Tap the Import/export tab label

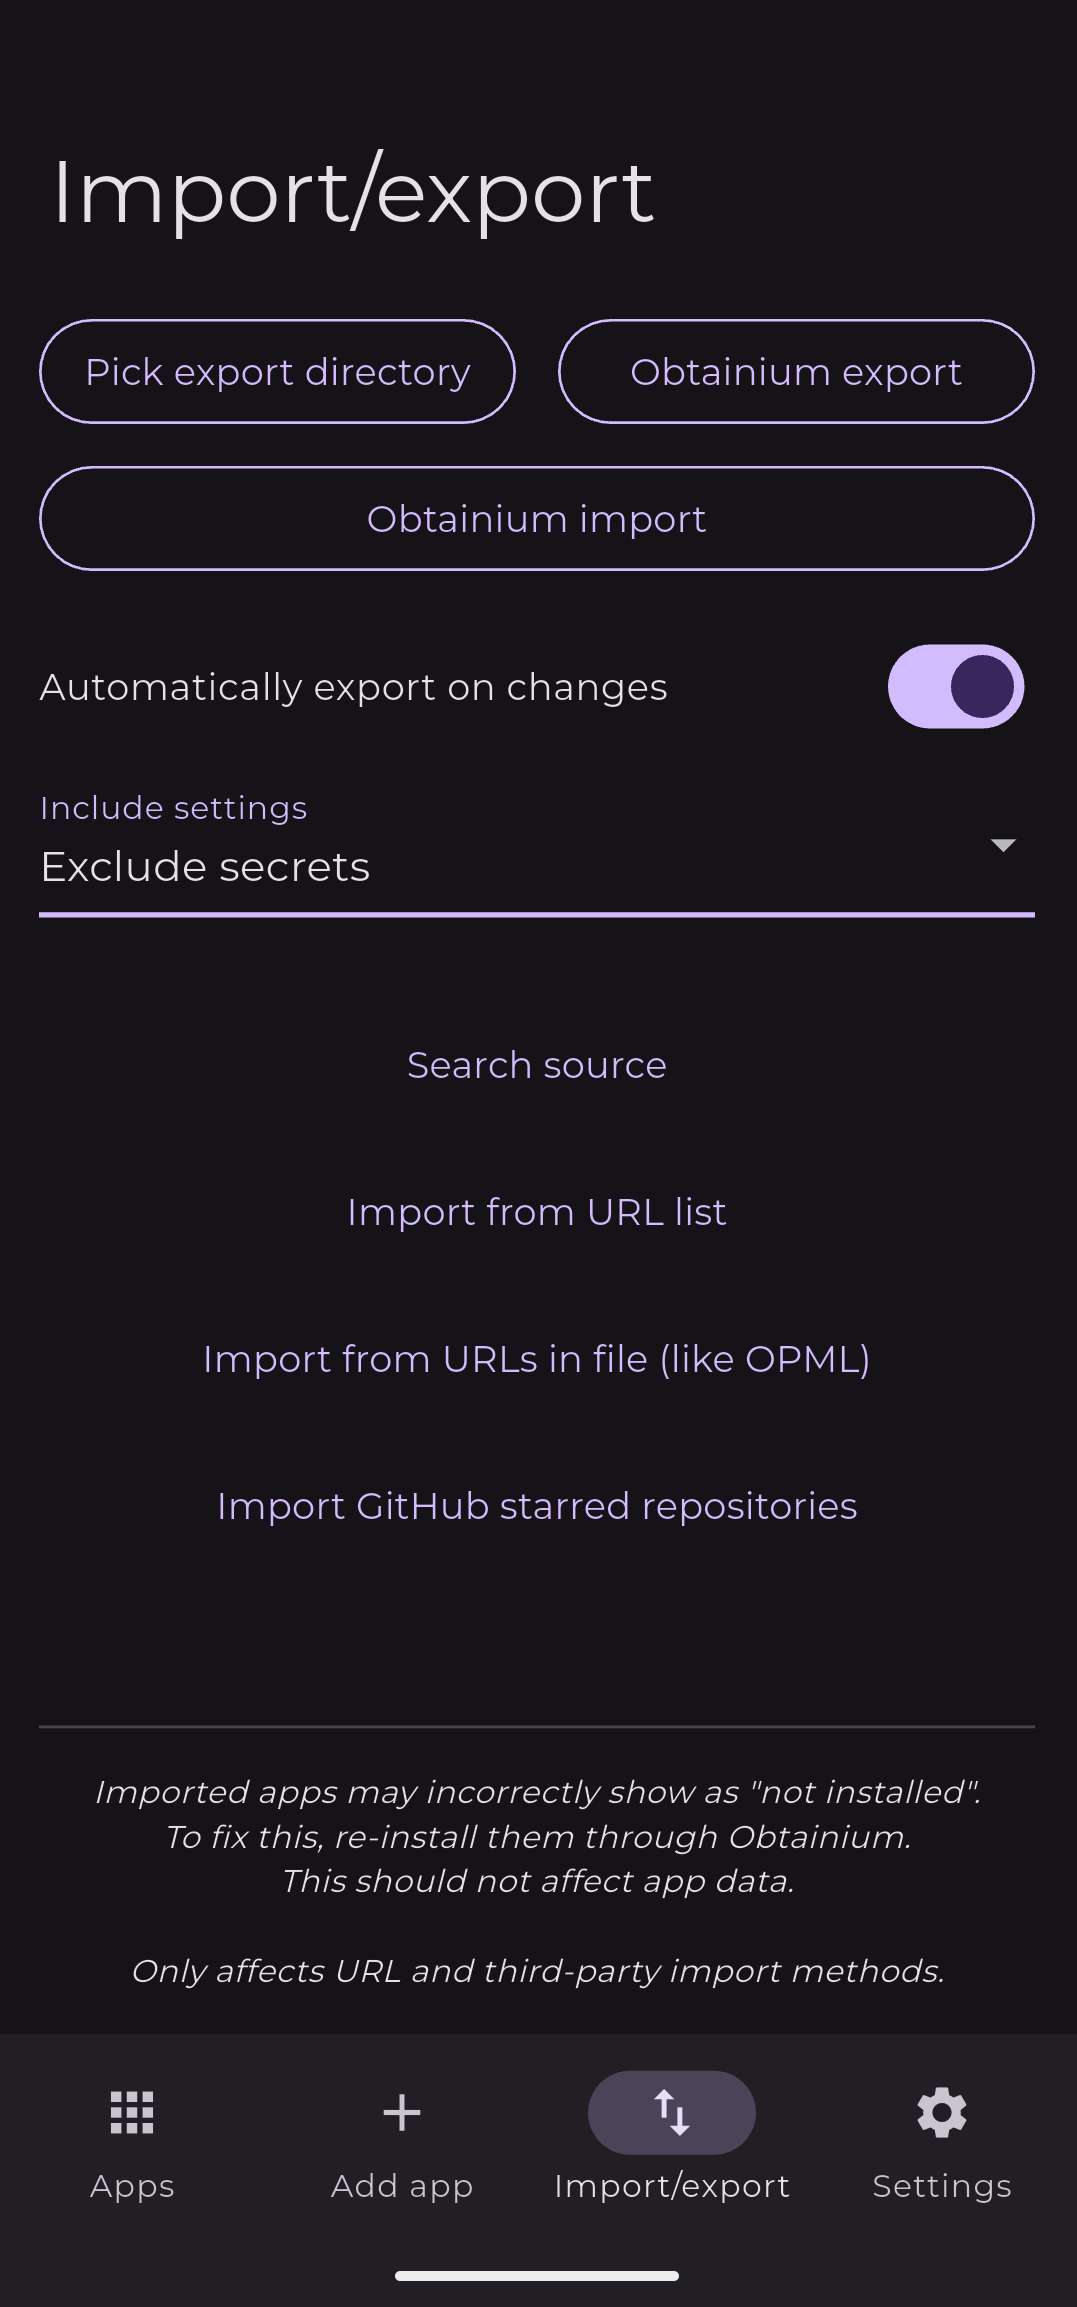click(671, 2186)
